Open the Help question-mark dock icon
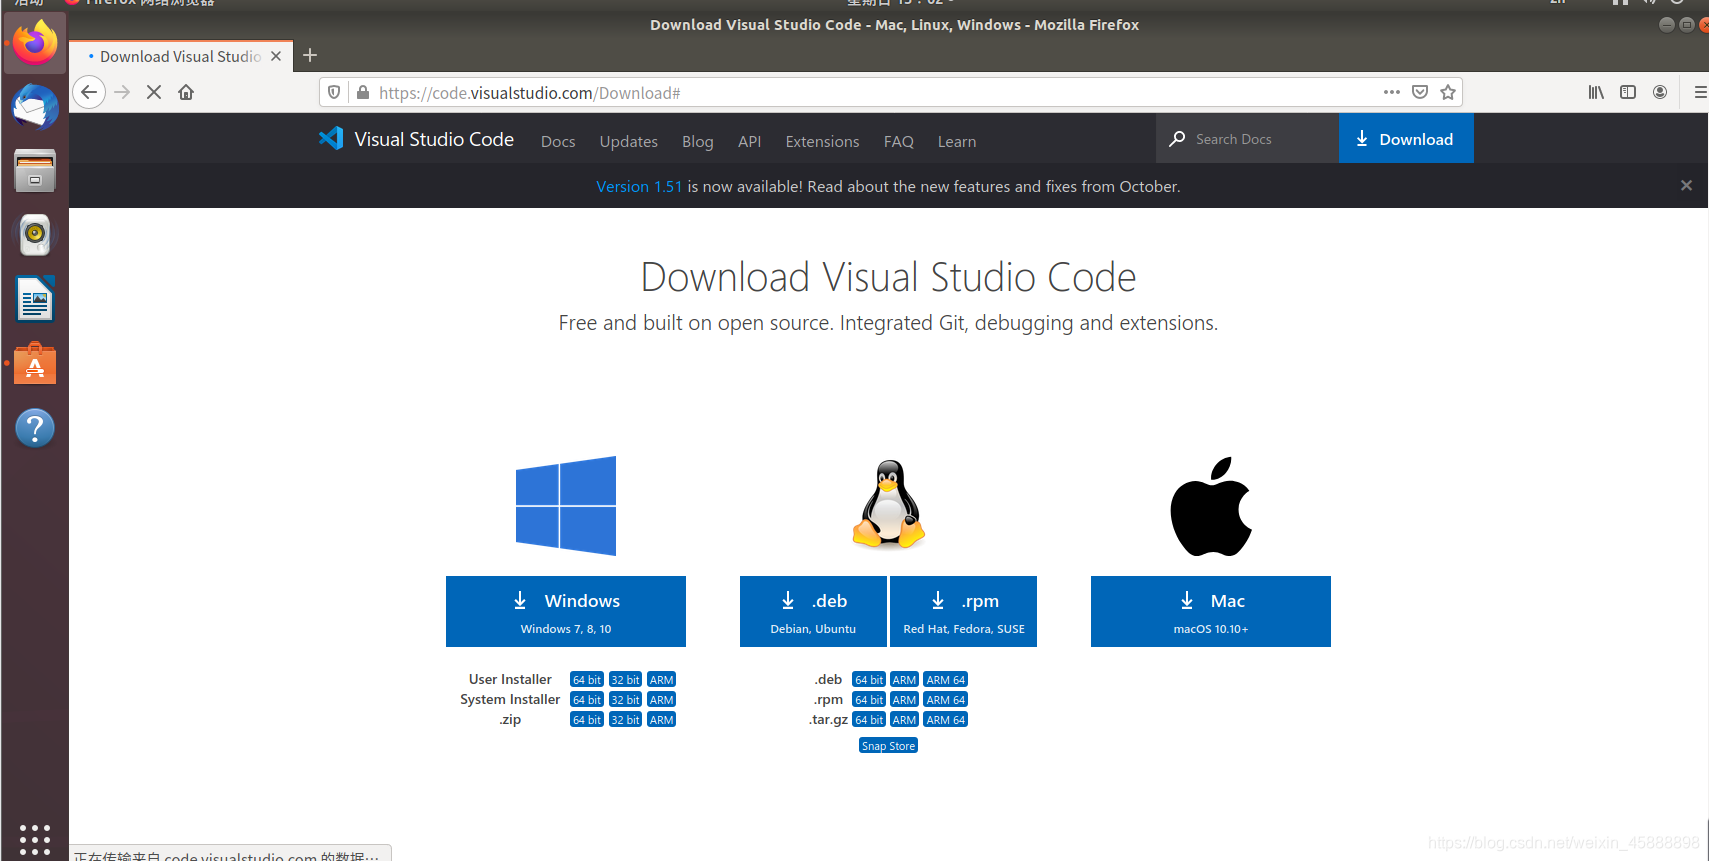The height and width of the screenshot is (861, 1709). pos(35,428)
